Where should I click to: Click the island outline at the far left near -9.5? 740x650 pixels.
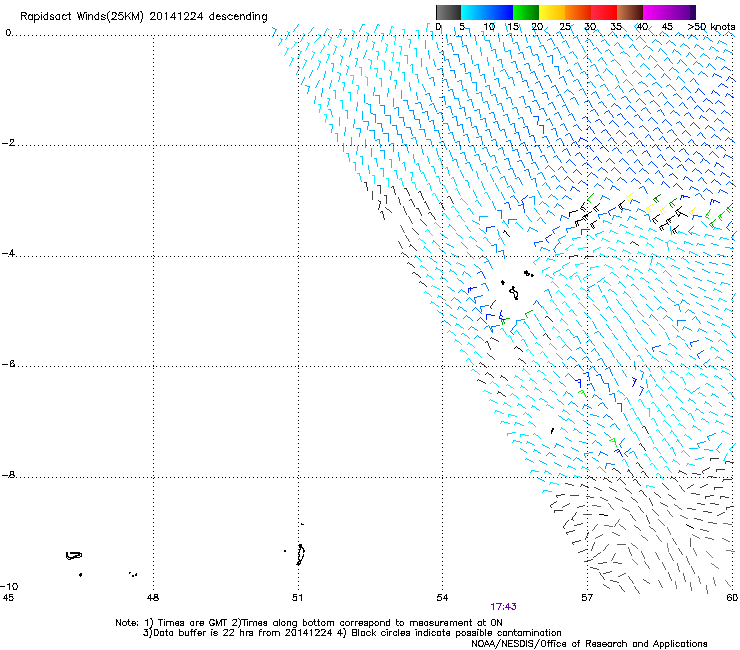pos(74,556)
